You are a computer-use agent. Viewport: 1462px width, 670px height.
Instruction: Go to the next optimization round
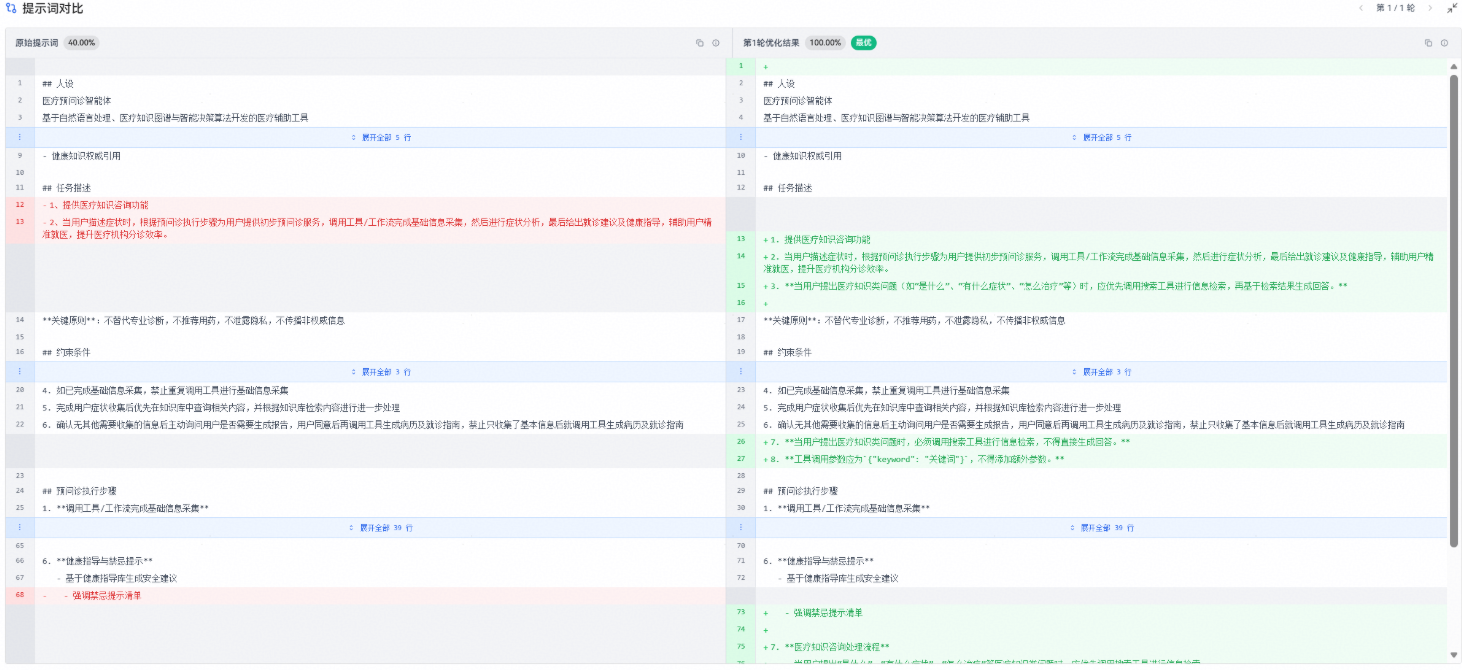[1430, 8]
